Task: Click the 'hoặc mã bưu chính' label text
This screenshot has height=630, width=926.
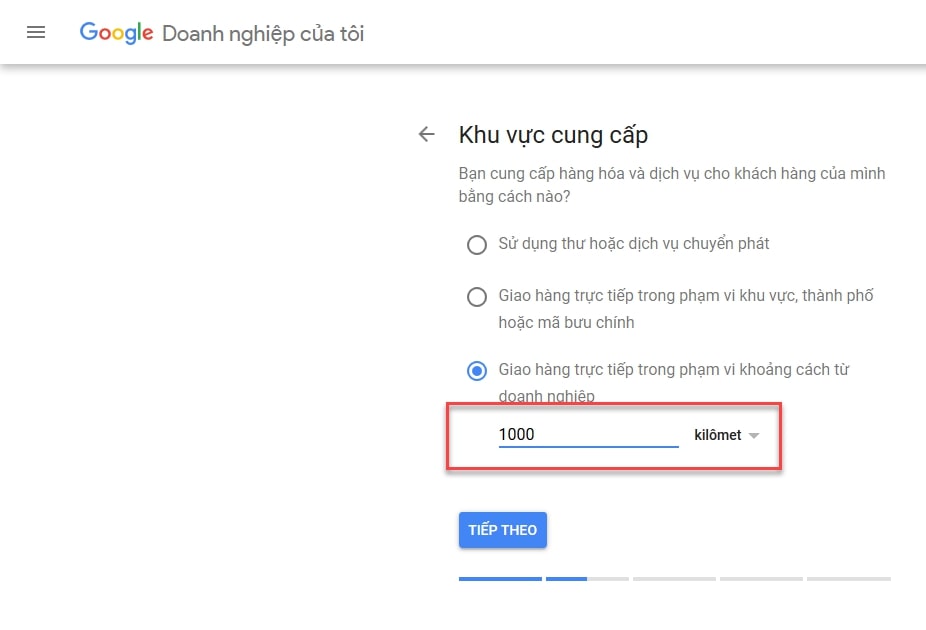Action: click(566, 322)
